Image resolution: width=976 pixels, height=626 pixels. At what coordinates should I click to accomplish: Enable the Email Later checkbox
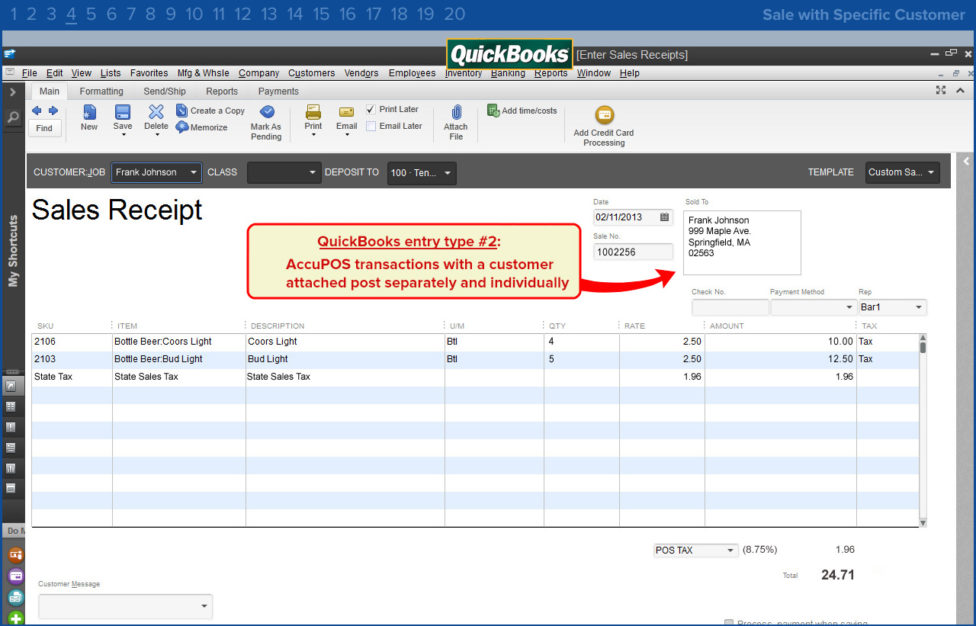click(x=371, y=126)
